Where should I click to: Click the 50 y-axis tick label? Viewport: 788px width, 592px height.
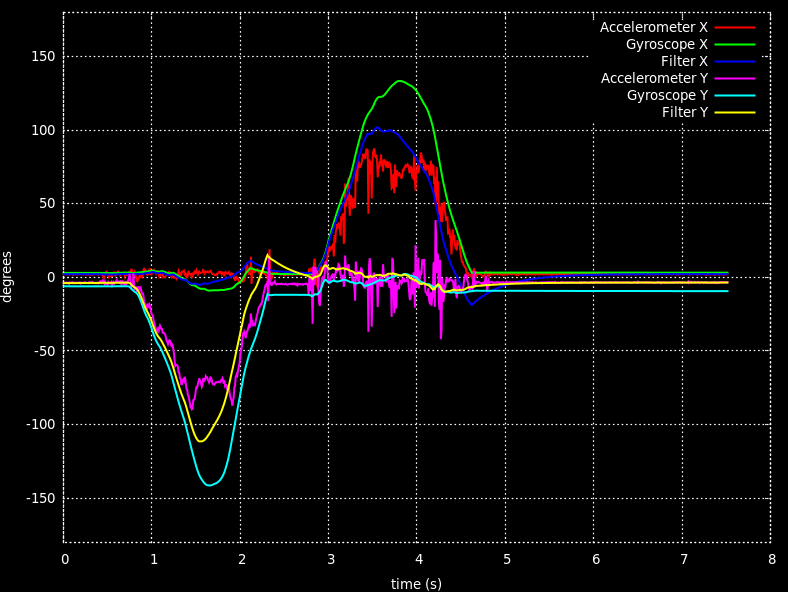[x=47, y=204]
